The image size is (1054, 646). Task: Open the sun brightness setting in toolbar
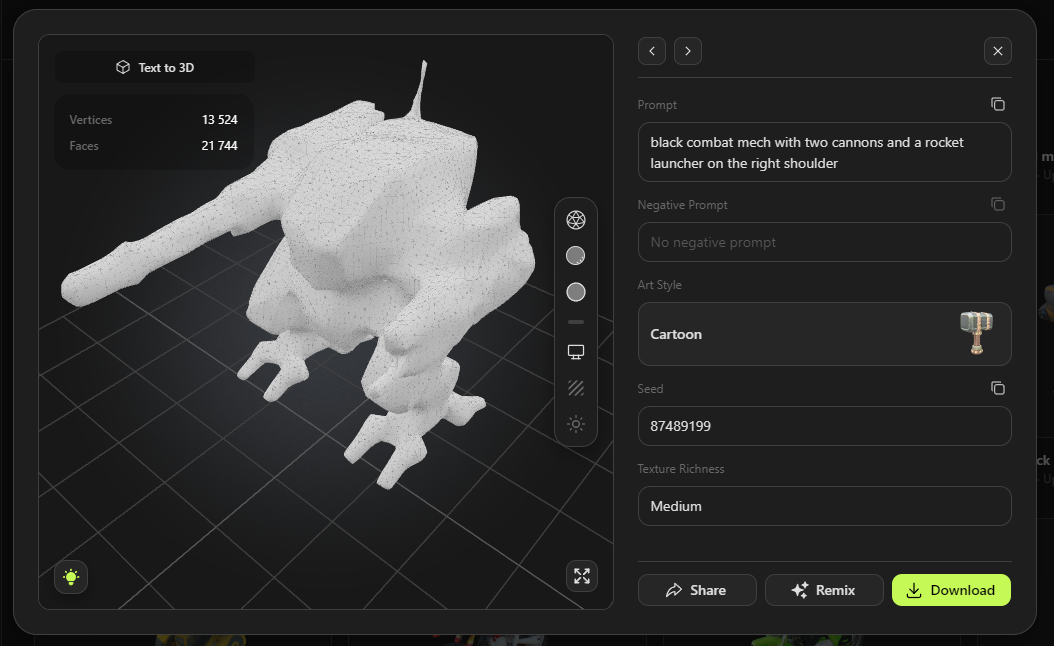[575, 424]
